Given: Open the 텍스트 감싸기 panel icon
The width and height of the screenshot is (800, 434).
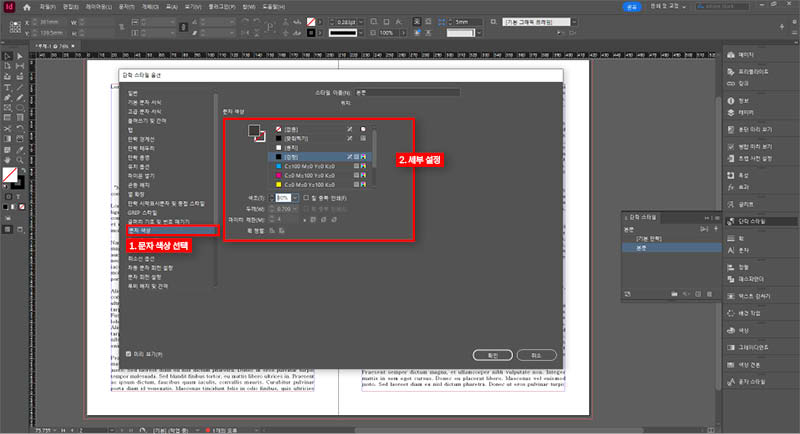Looking at the screenshot, I should pyautogui.click(x=731, y=296).
